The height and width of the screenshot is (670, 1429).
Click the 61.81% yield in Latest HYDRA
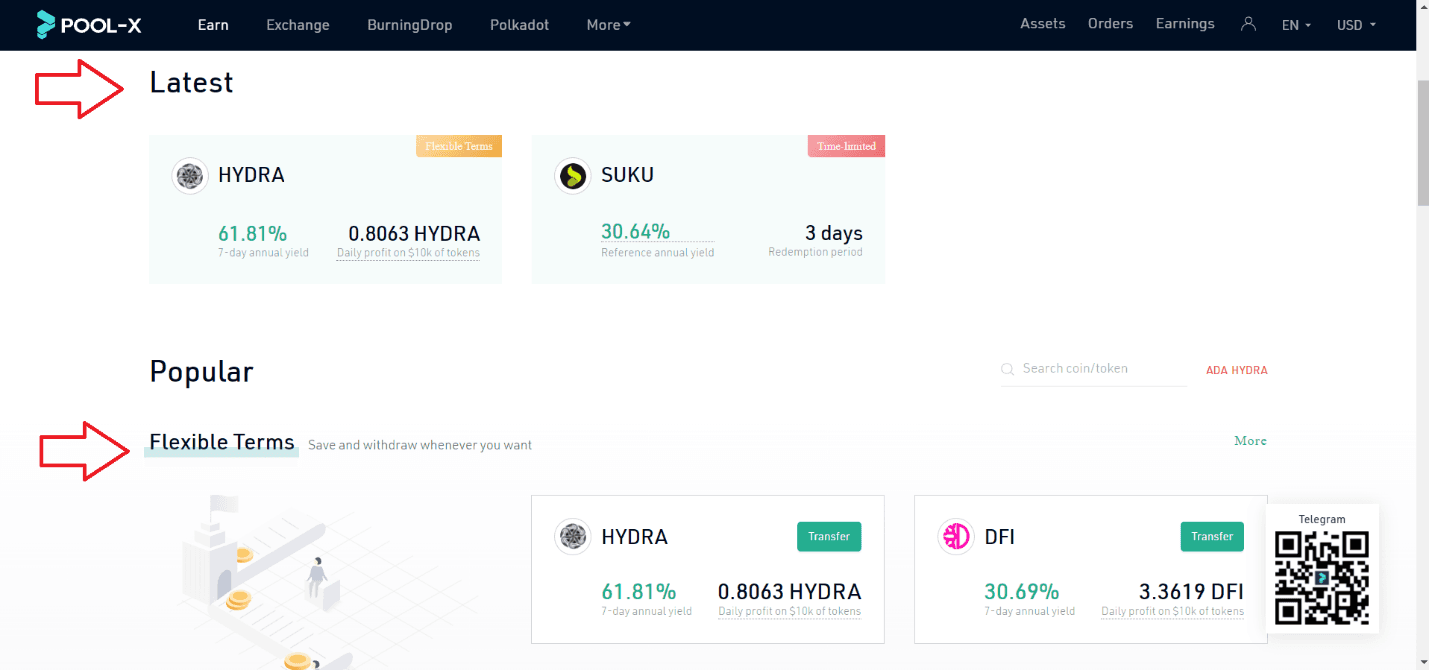tap(252, 233)
